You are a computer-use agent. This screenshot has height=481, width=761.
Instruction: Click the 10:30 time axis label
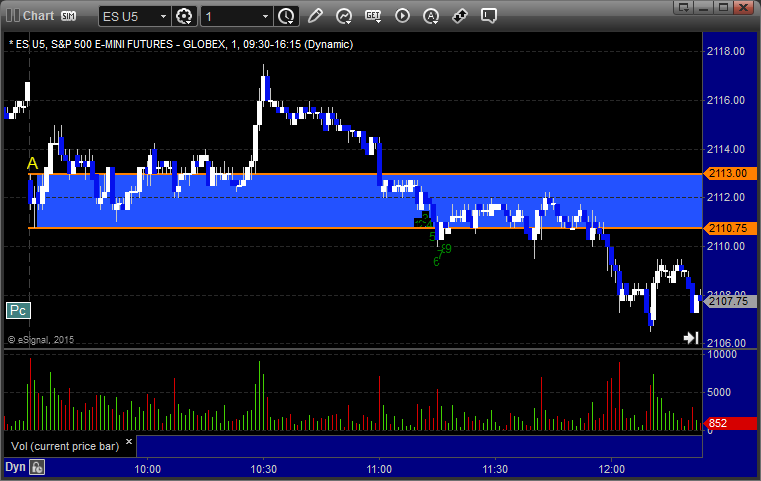coord(264,469)
